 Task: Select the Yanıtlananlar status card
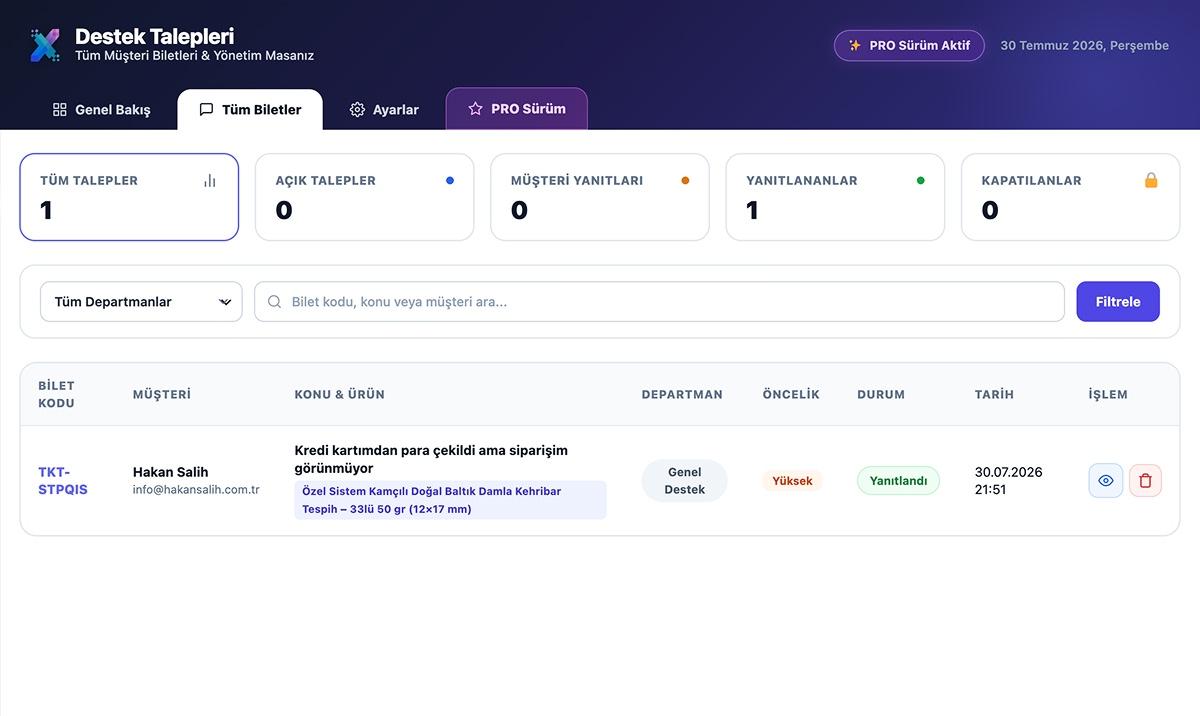835,197
